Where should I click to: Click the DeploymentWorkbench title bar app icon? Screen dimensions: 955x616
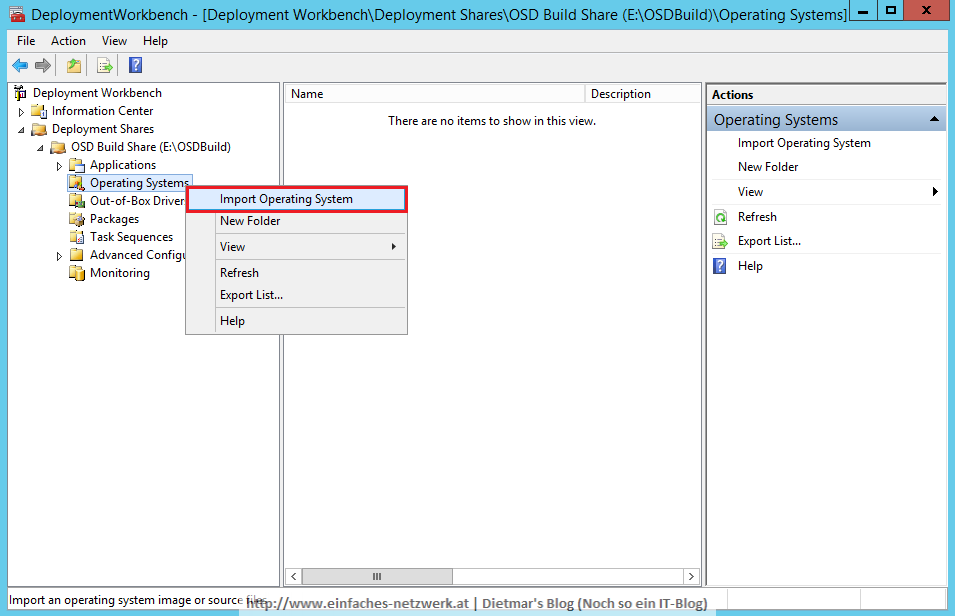click(17, 14)
